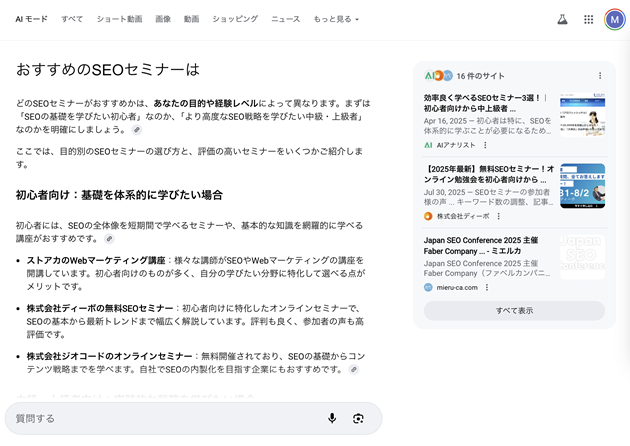Click the すべて表示 button

514,311
